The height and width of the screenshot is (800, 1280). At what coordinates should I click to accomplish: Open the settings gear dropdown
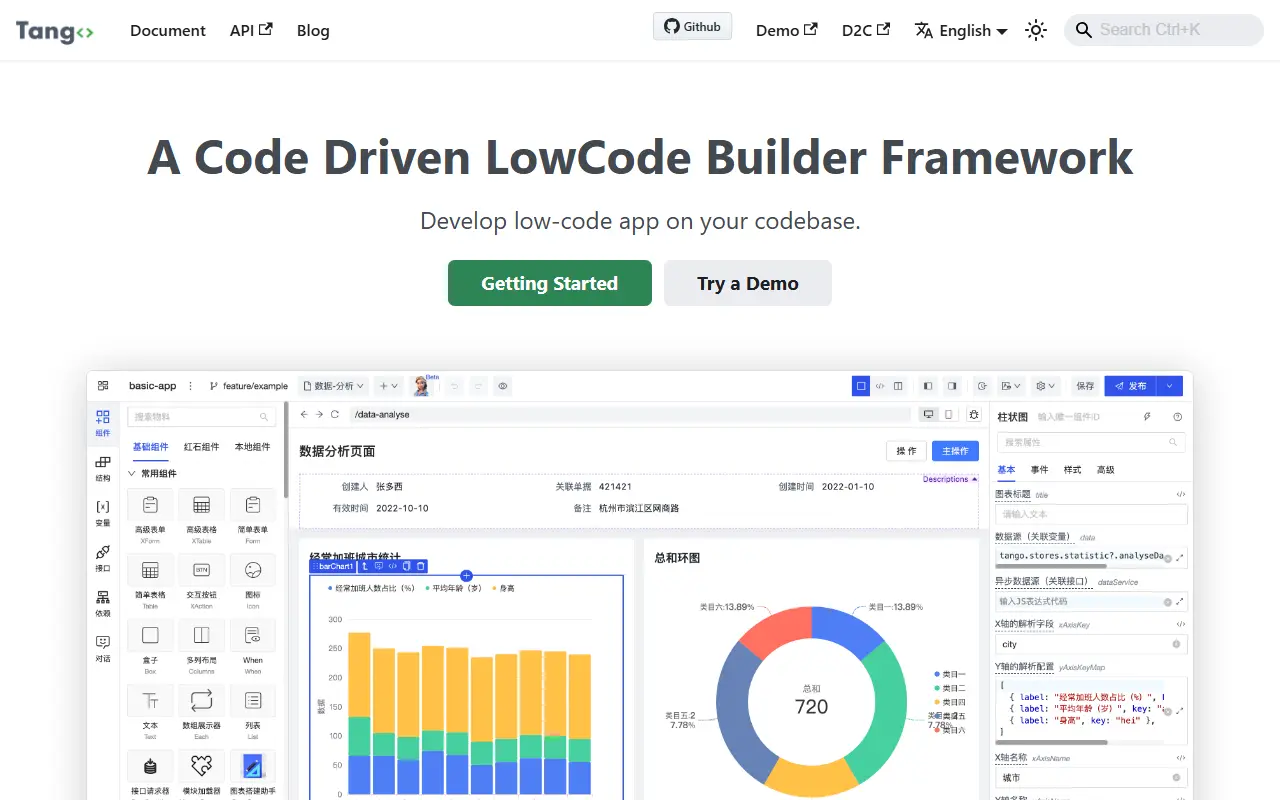tap(1045, 386)
